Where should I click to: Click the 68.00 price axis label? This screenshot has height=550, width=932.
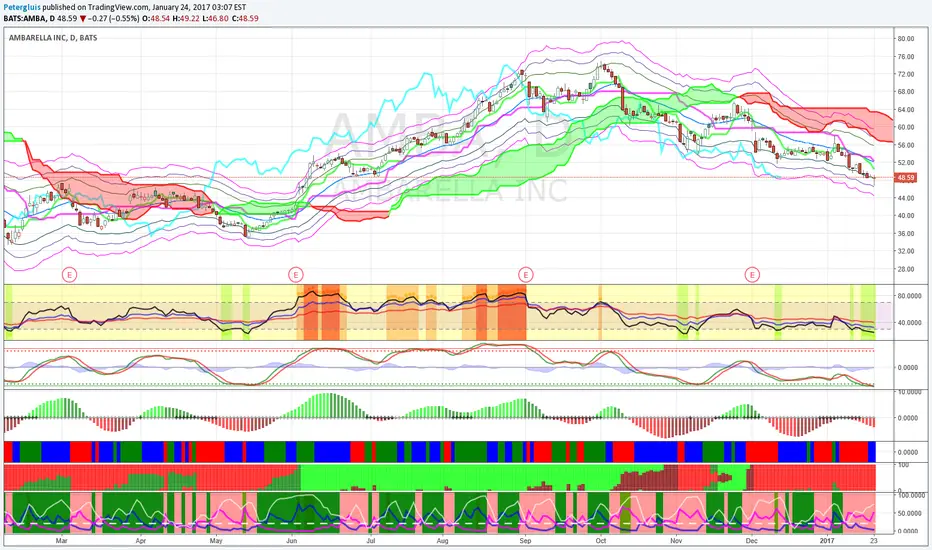906,92
